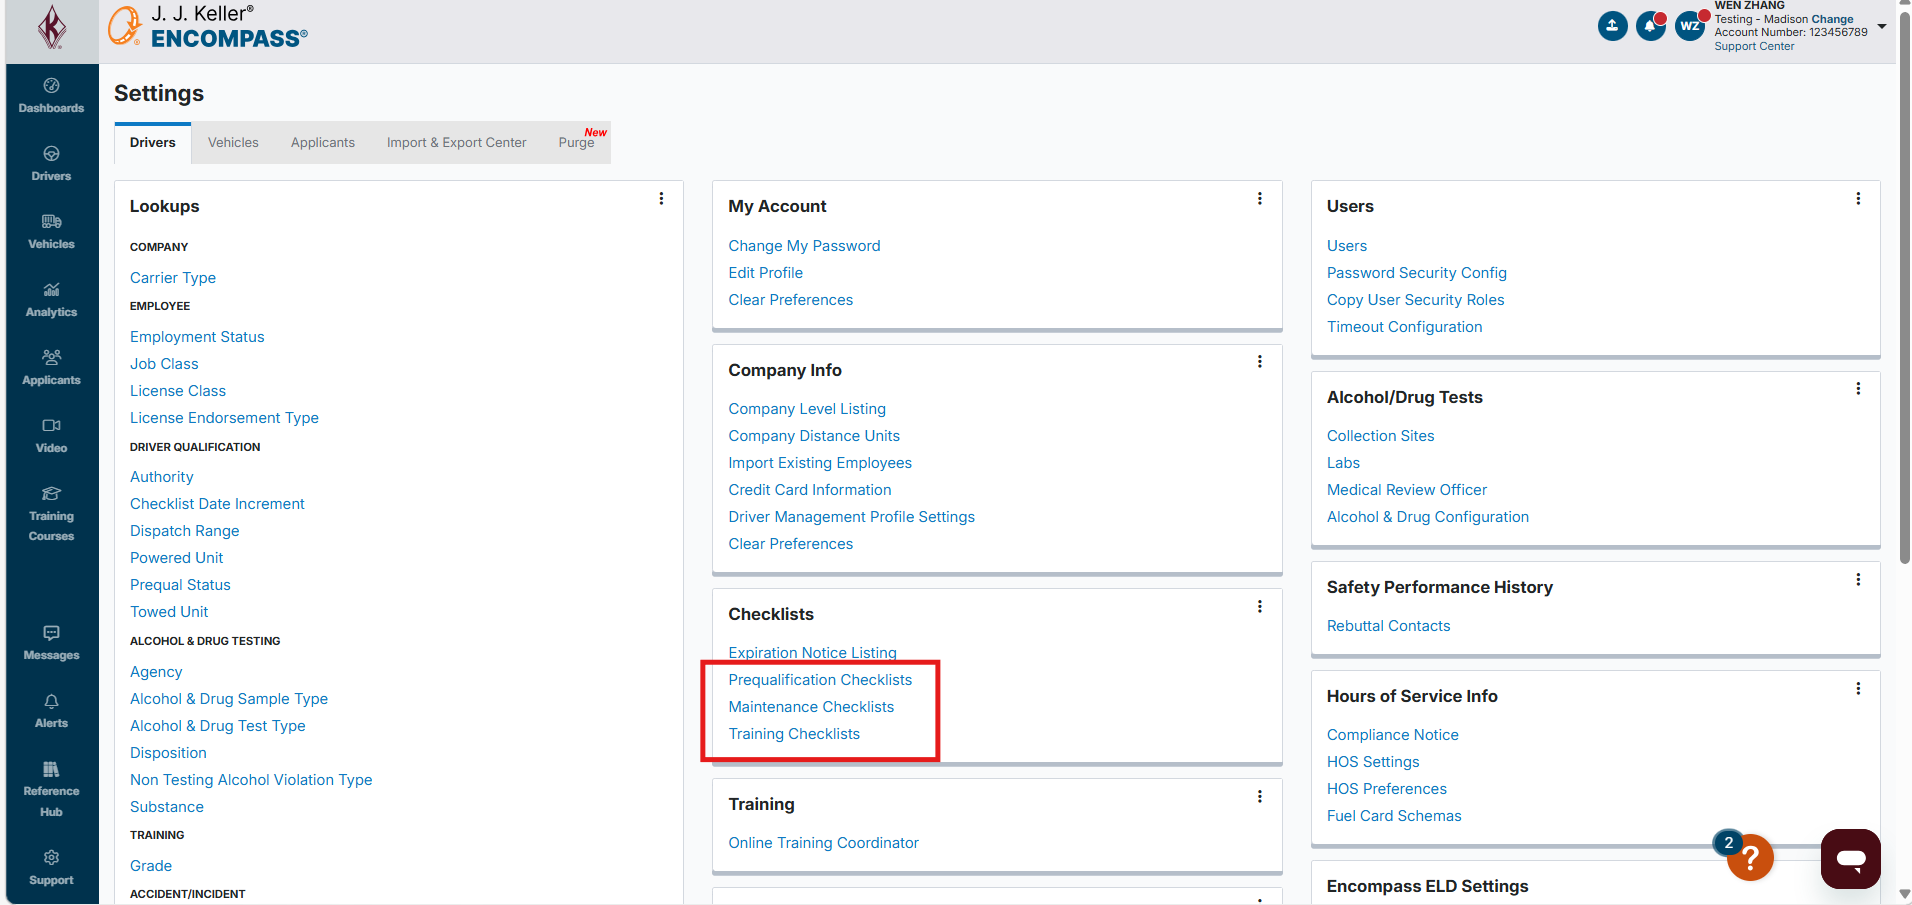Open Alcohol & Drug Configuration
This screenshot has width=1912, height=905.
pyautogui.click(x=1428, y=517)
